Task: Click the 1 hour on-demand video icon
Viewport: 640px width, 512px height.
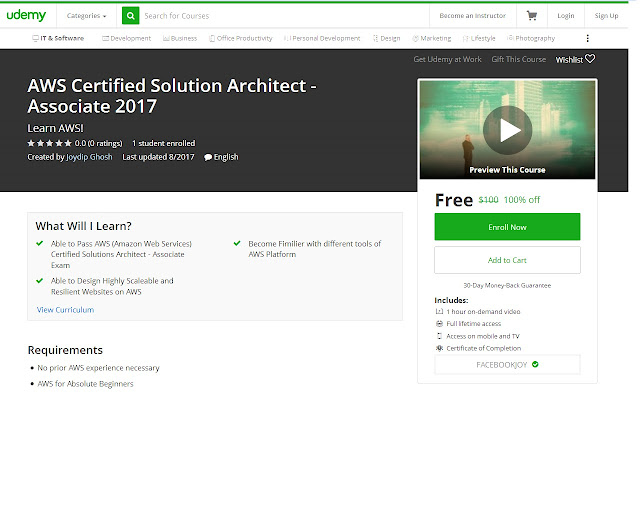Action: pyautogui.click(x=439, y=311)
